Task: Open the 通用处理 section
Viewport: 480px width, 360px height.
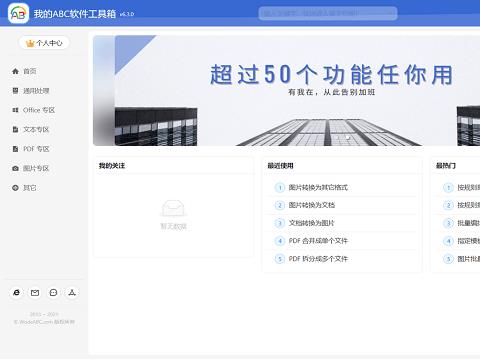Action: pos(31,91)
